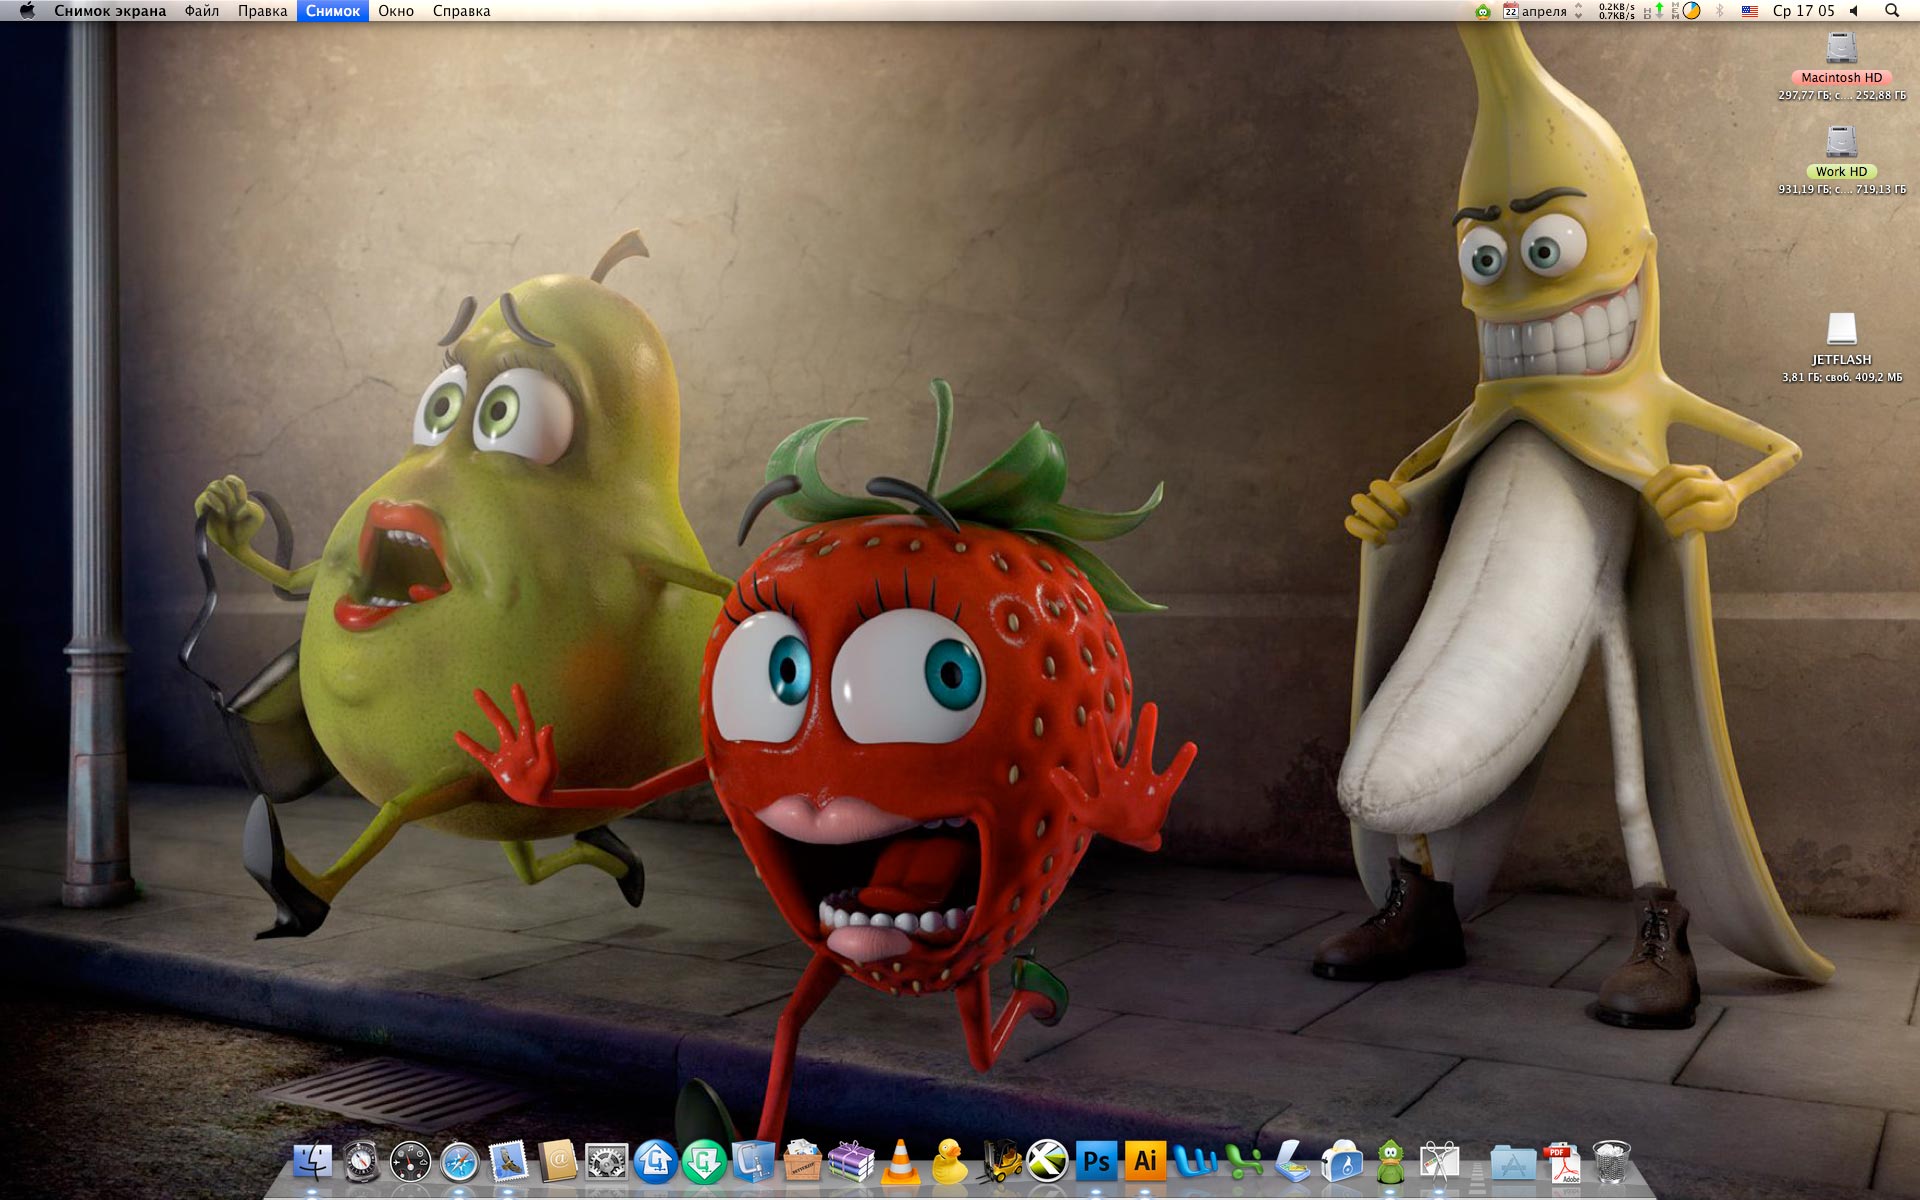This screenshot has height=1200, width=1920.
Task: Open Cyberduck yellow duck icon
Action: point(950,1162)
